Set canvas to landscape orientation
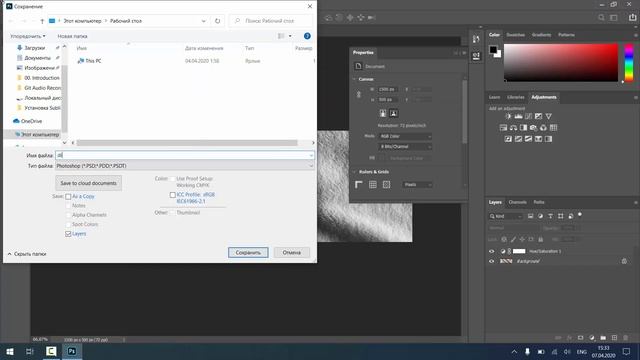Screen dimensions: 640x360 393,113
